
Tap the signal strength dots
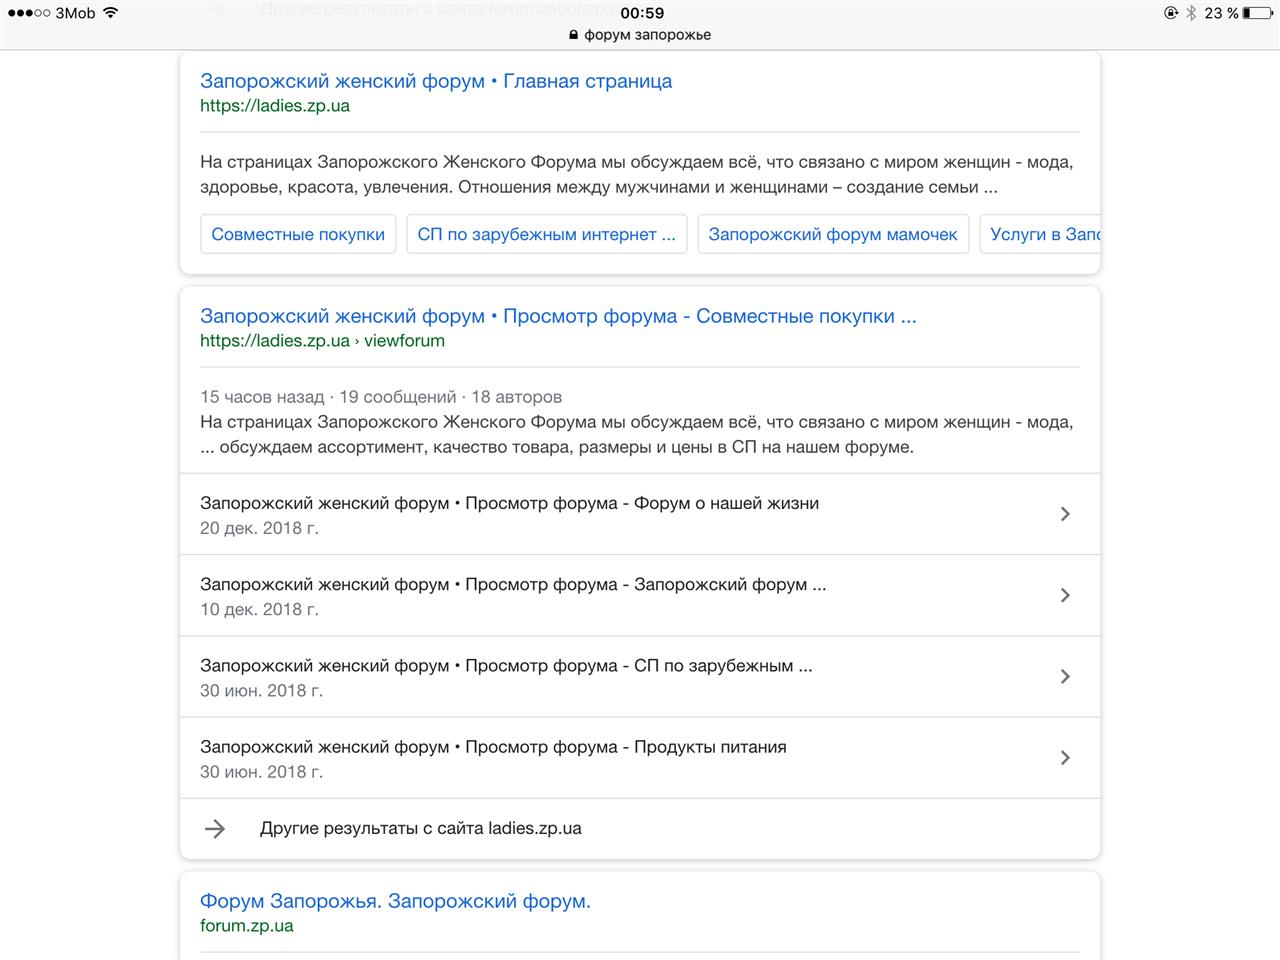(x=28, y=13)
